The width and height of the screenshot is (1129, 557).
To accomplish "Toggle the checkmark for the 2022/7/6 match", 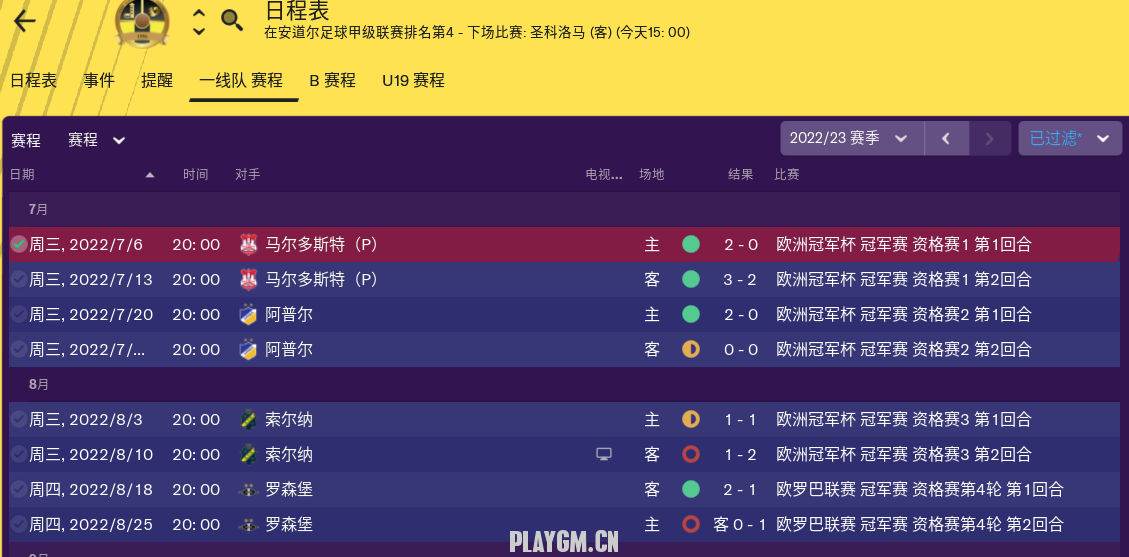I will [19, 245].
